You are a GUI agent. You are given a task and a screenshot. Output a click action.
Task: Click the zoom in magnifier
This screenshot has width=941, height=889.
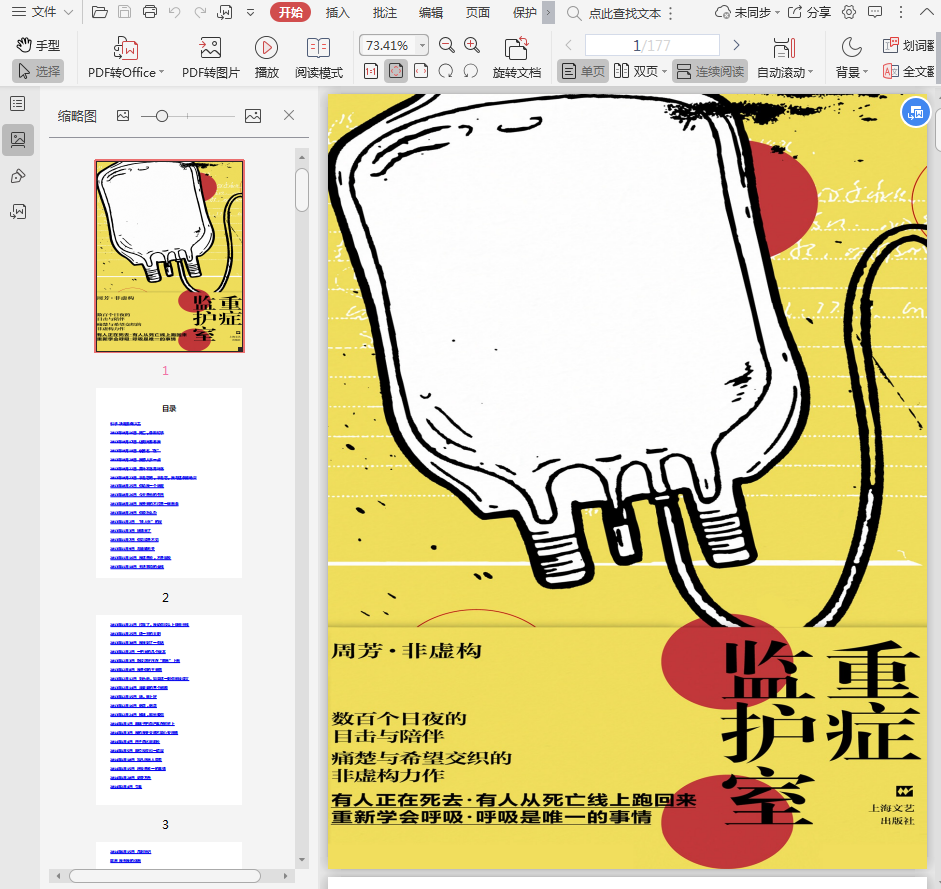(472, 45)
